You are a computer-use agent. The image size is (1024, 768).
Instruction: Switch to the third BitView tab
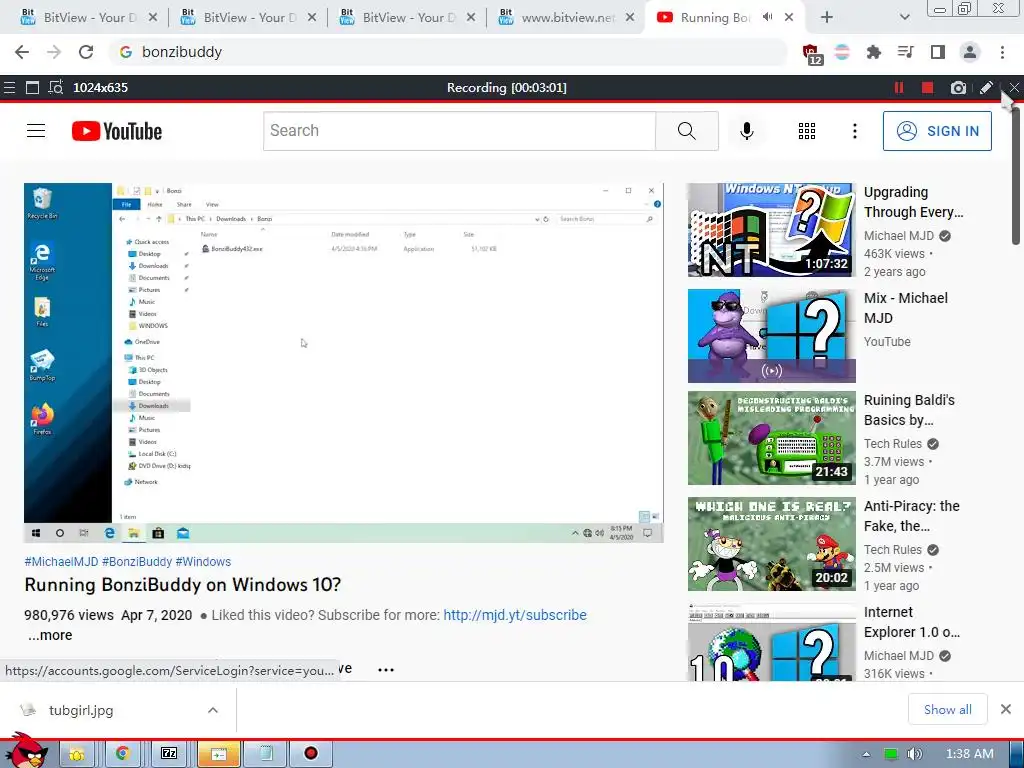408,18
